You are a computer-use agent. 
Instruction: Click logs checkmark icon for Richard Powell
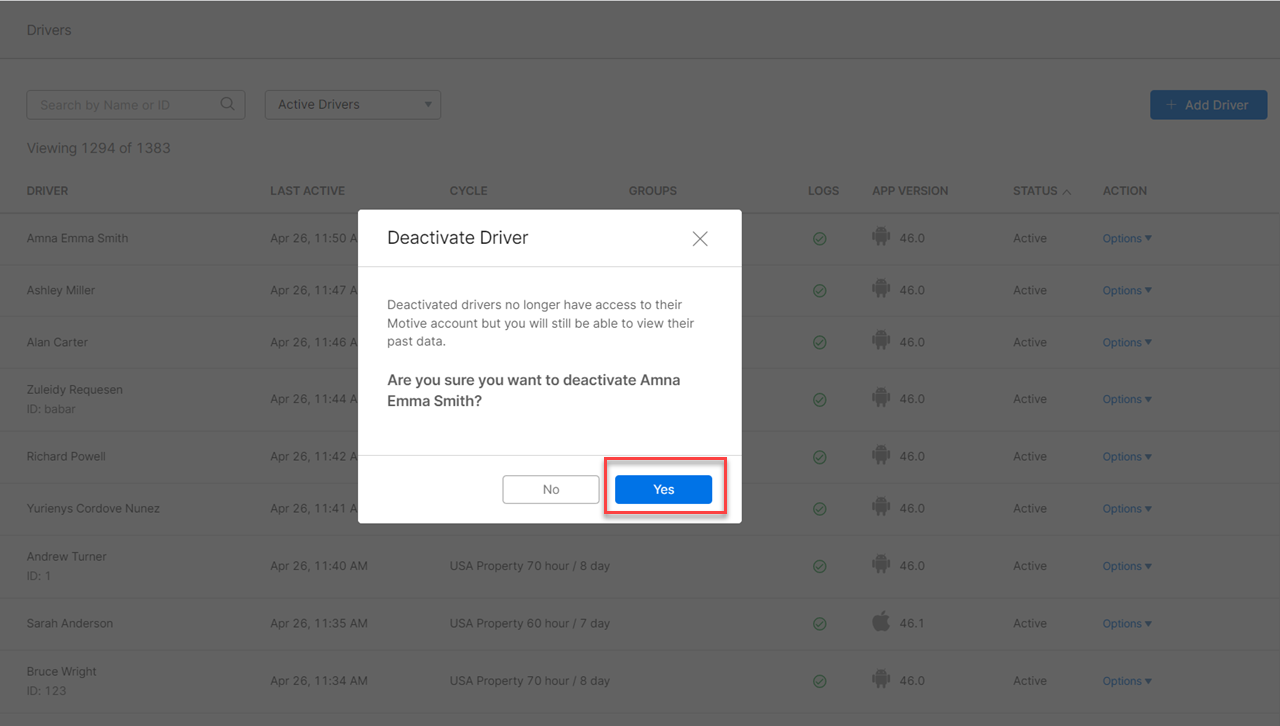819,457
